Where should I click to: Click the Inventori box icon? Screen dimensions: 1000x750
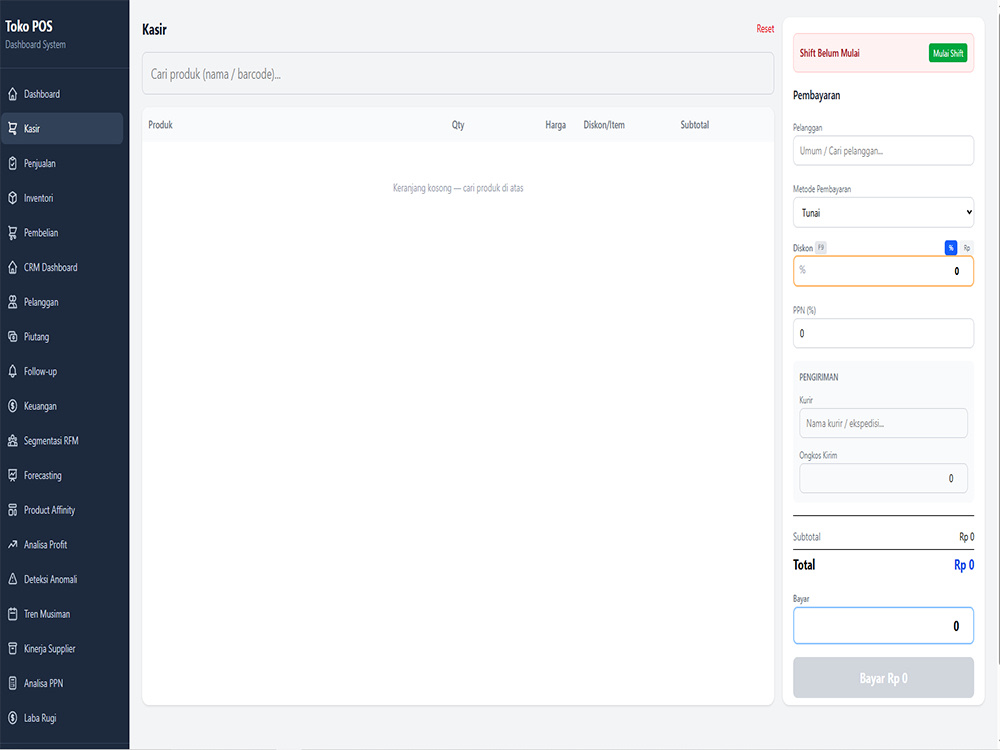pyautogui.click(x=13, y=198)
